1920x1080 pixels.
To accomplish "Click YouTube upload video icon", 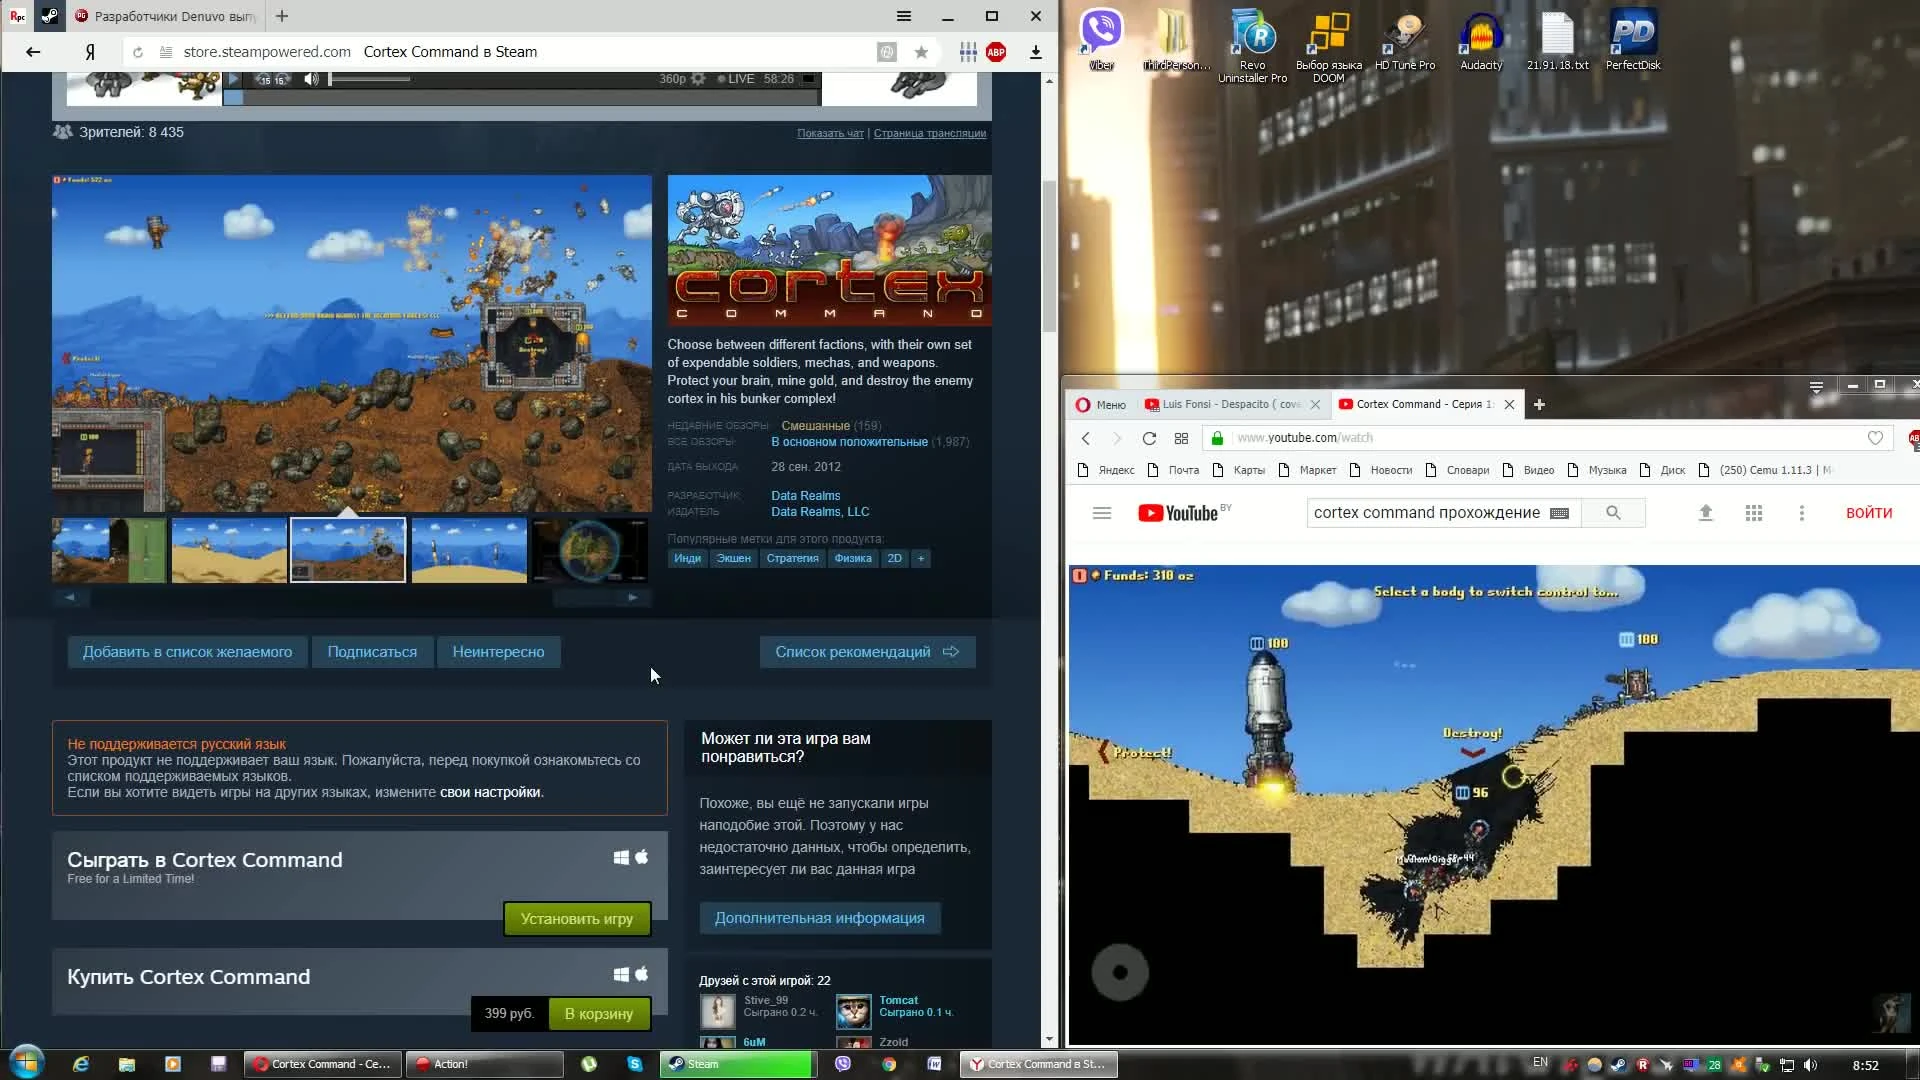I will click(x=1706, y=513).
